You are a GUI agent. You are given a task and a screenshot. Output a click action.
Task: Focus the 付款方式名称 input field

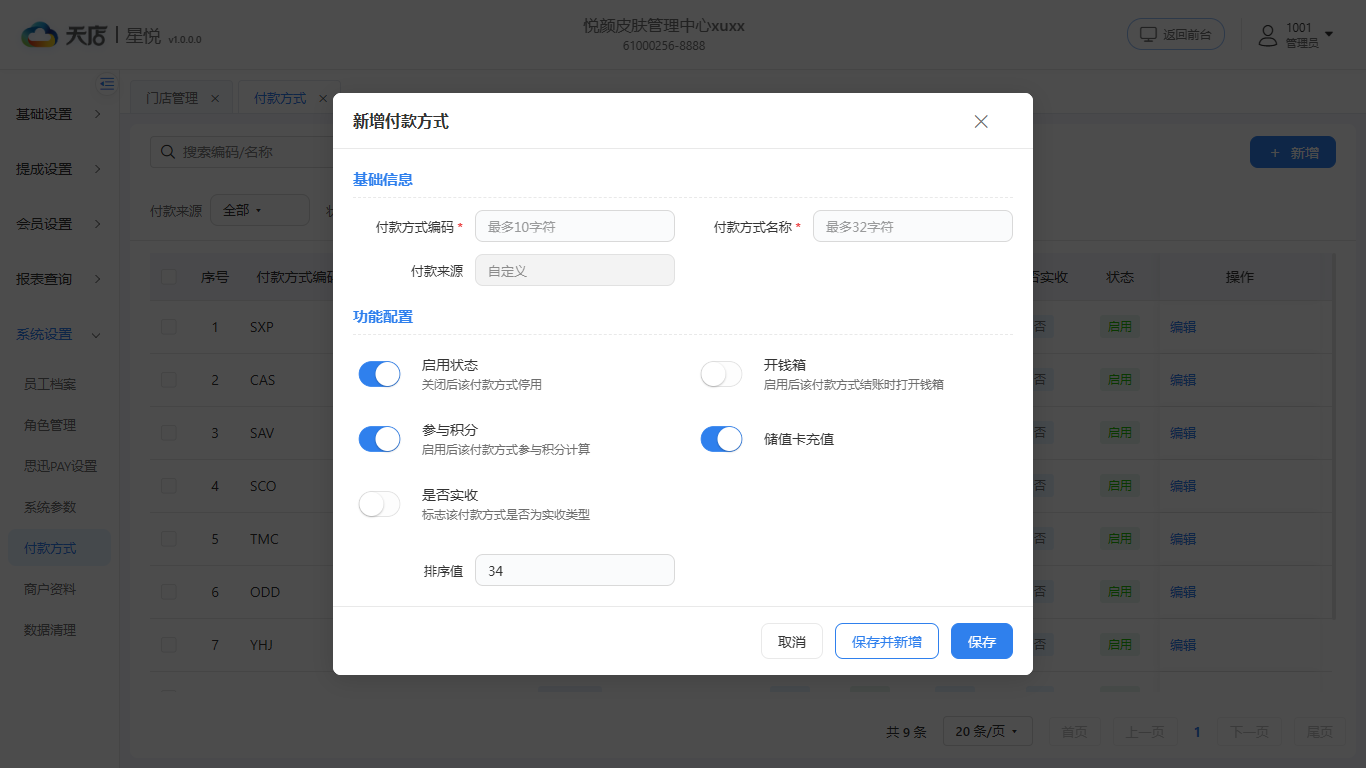(913, 226)
